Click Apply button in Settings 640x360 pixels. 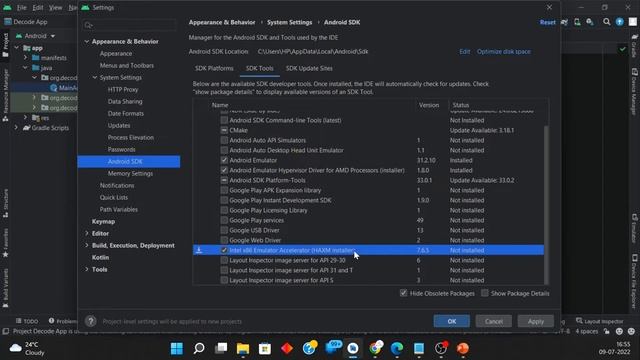coord(536,321)
